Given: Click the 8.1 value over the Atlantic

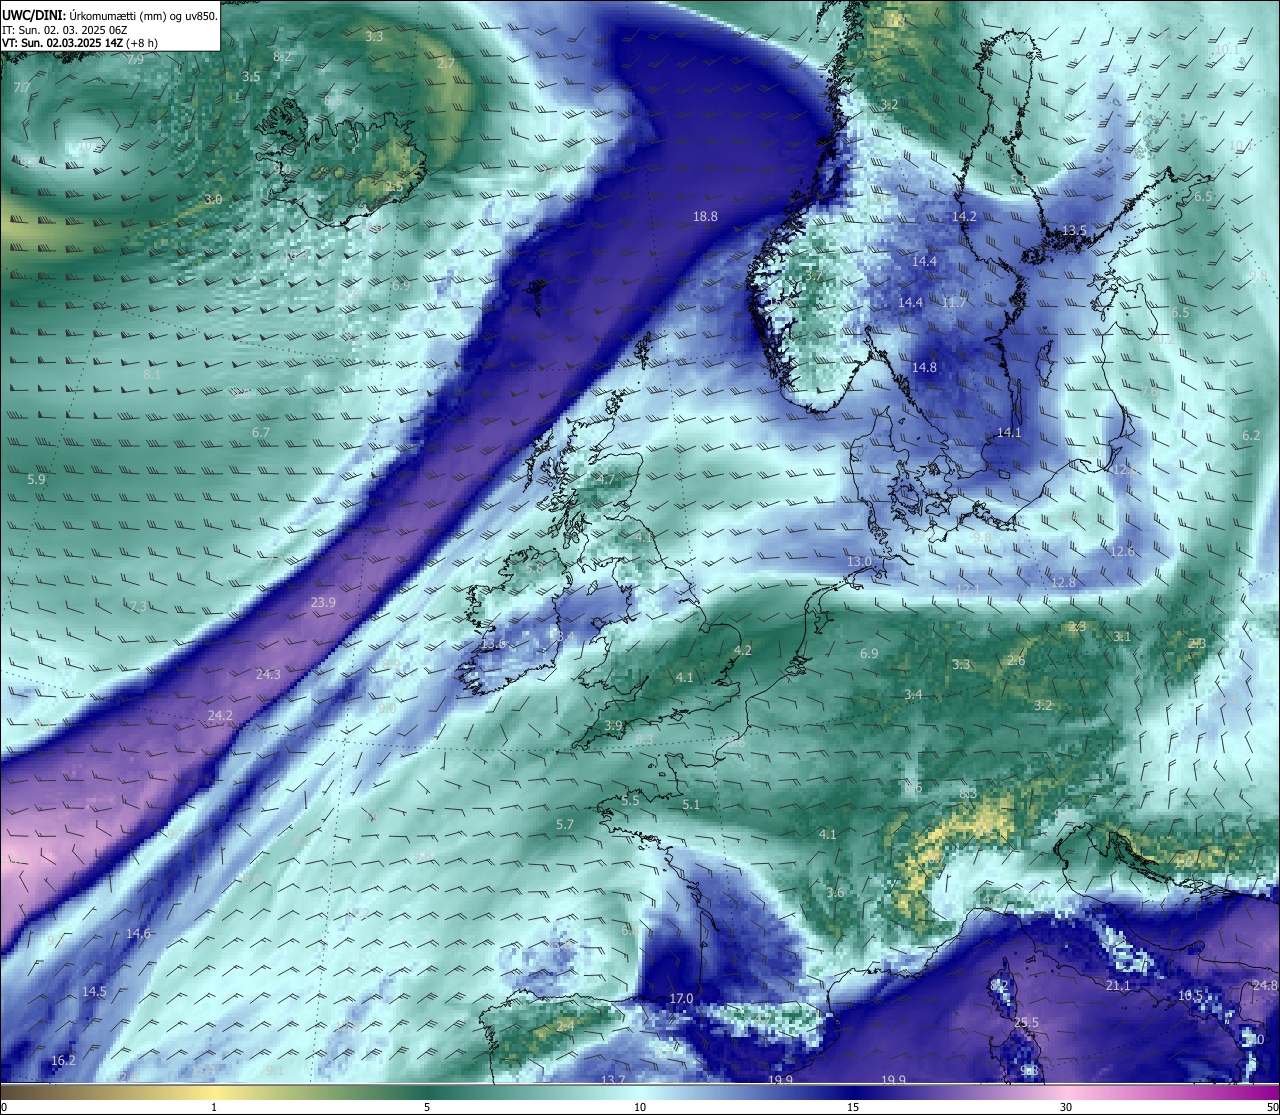Looking at the screenshot, I should (152, 373).
